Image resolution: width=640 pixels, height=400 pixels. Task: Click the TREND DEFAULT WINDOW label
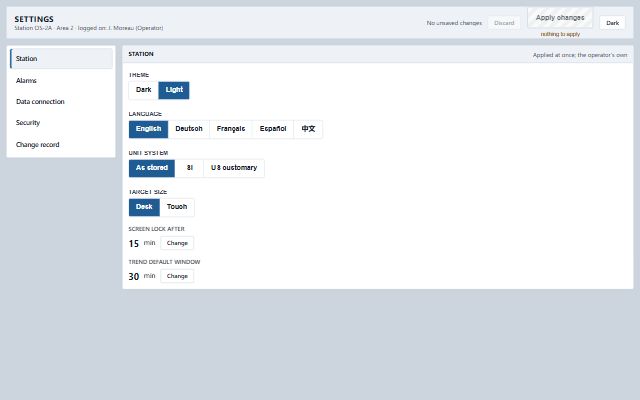click(164, 262)
